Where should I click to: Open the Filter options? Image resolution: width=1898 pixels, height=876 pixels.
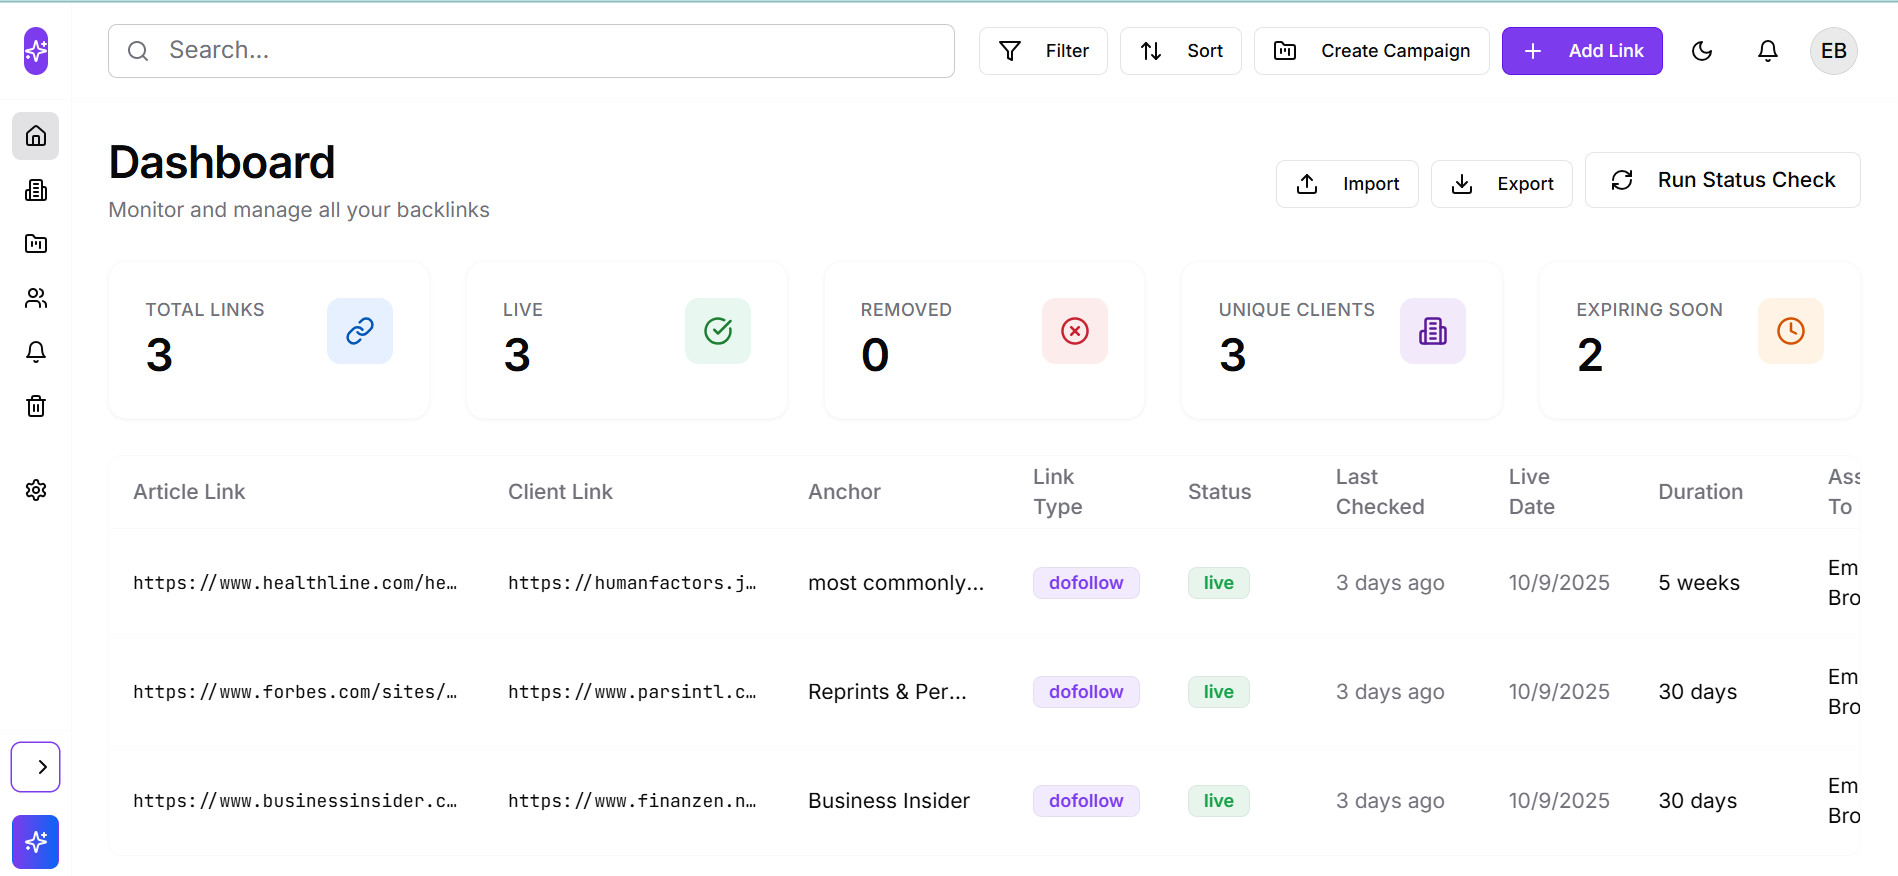[1043, 51]
